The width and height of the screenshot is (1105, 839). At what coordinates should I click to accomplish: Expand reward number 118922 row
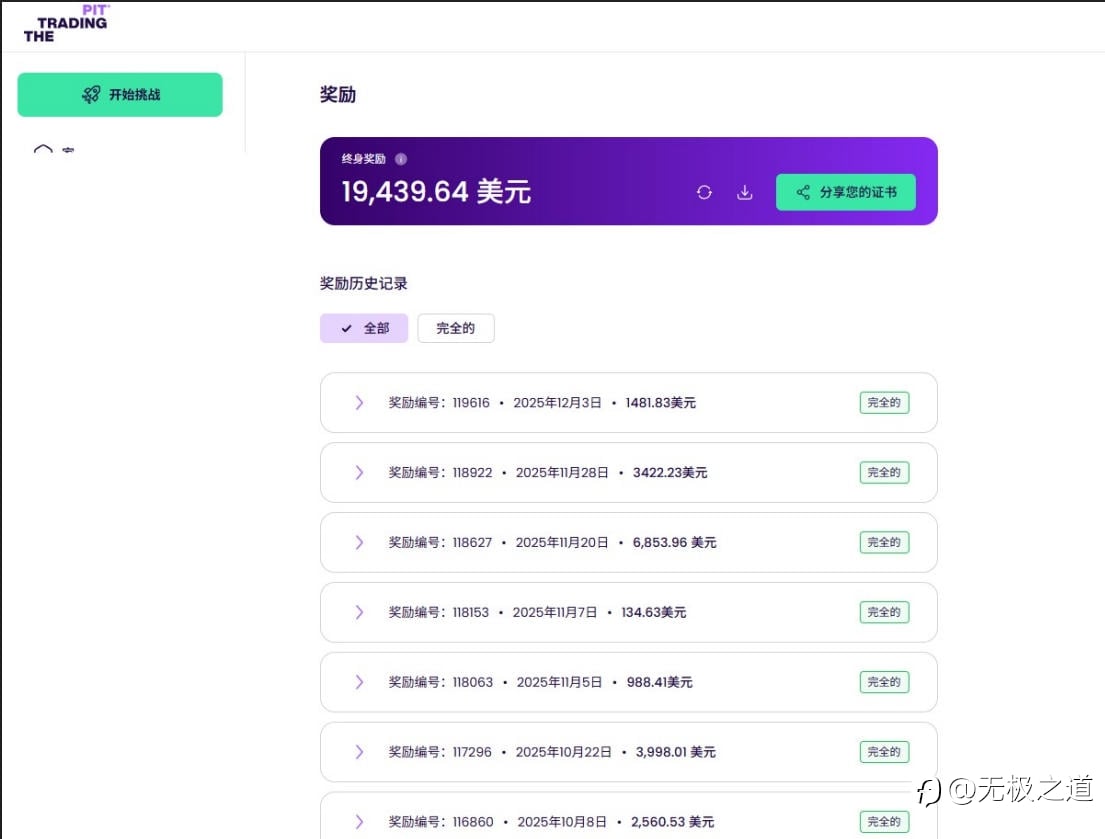coord(359,473)
